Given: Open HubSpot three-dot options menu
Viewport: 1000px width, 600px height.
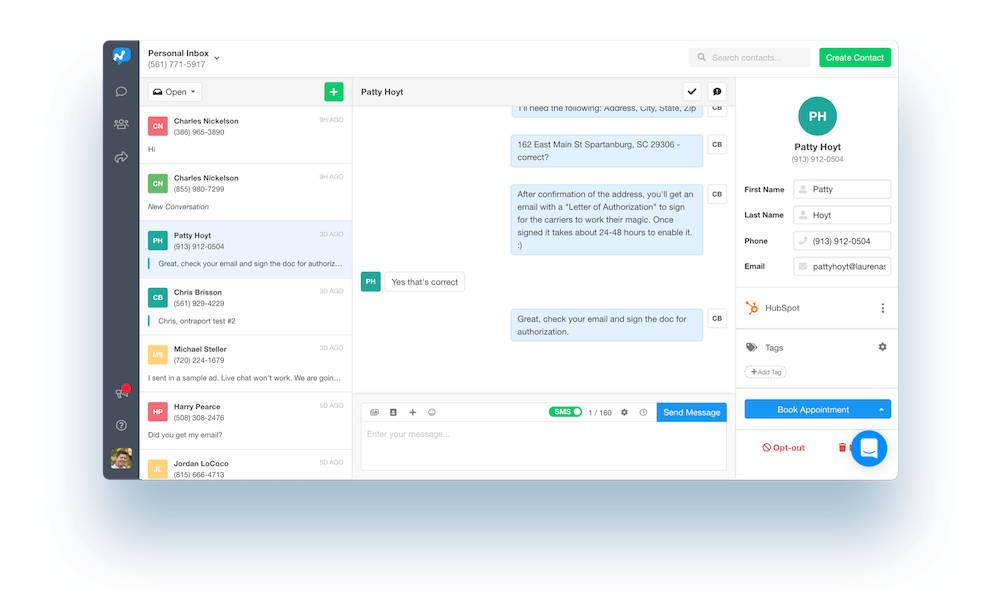Looking at the screenshot, I should (x=883, y=308).
